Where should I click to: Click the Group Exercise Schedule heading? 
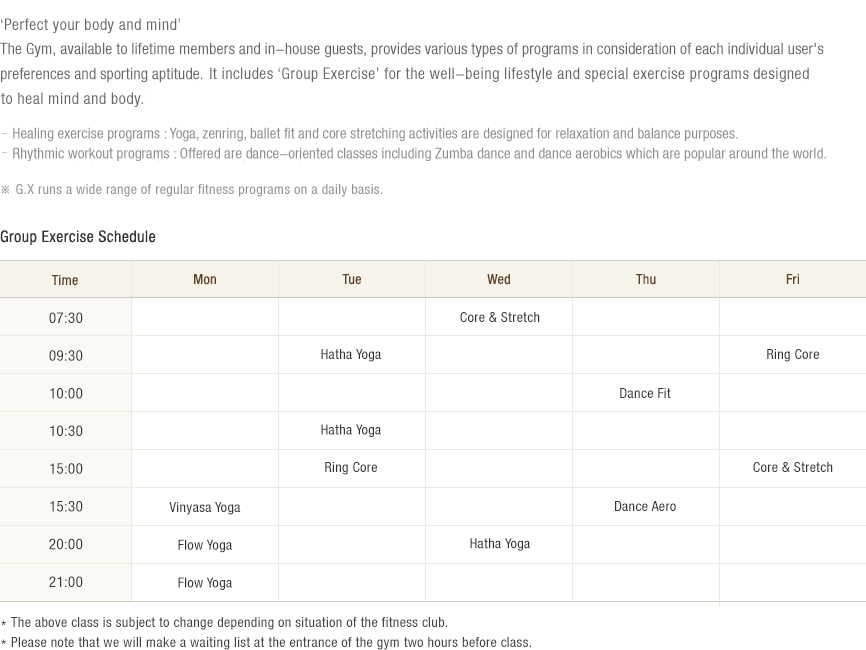[x=78, y=237]
